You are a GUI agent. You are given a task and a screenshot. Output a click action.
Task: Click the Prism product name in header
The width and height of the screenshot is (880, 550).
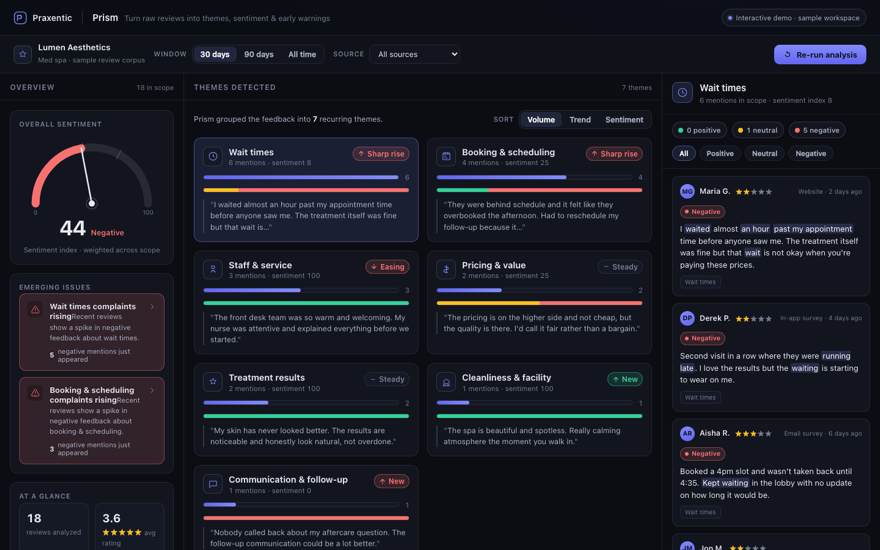click(105, 18)
